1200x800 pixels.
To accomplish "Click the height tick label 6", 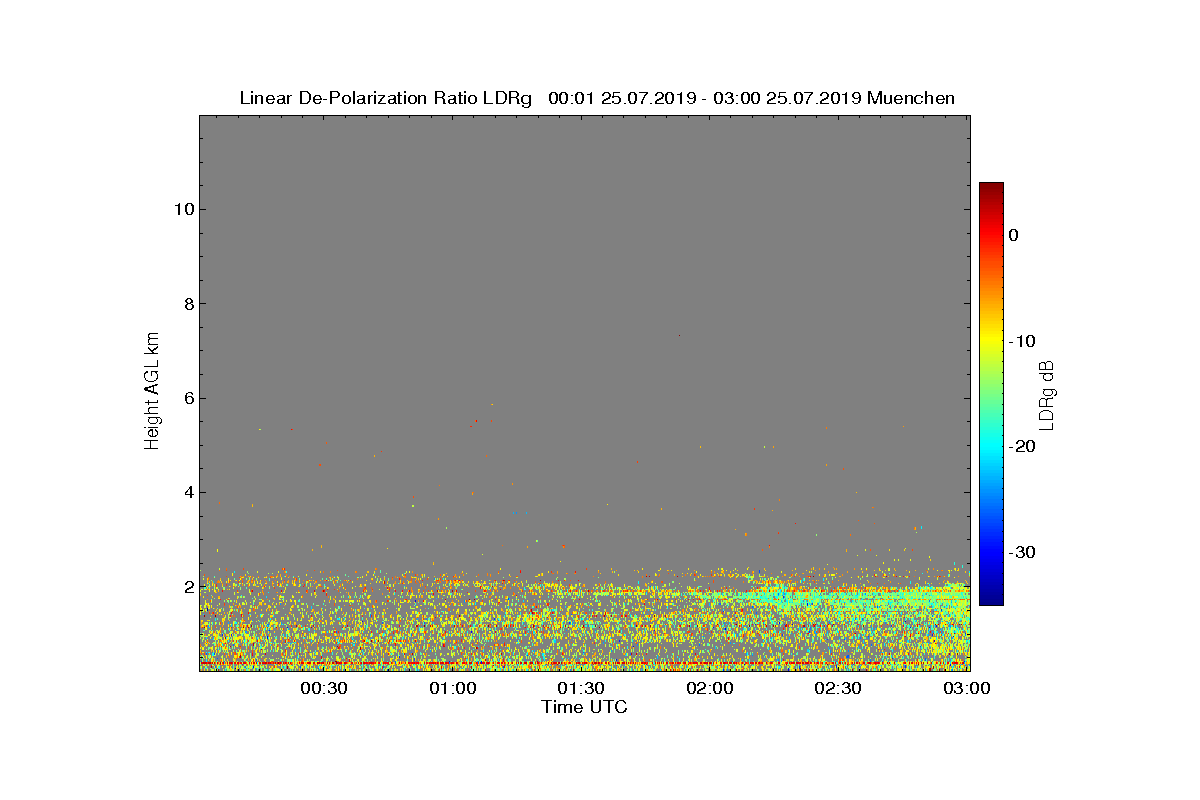I will click(187, 398).
